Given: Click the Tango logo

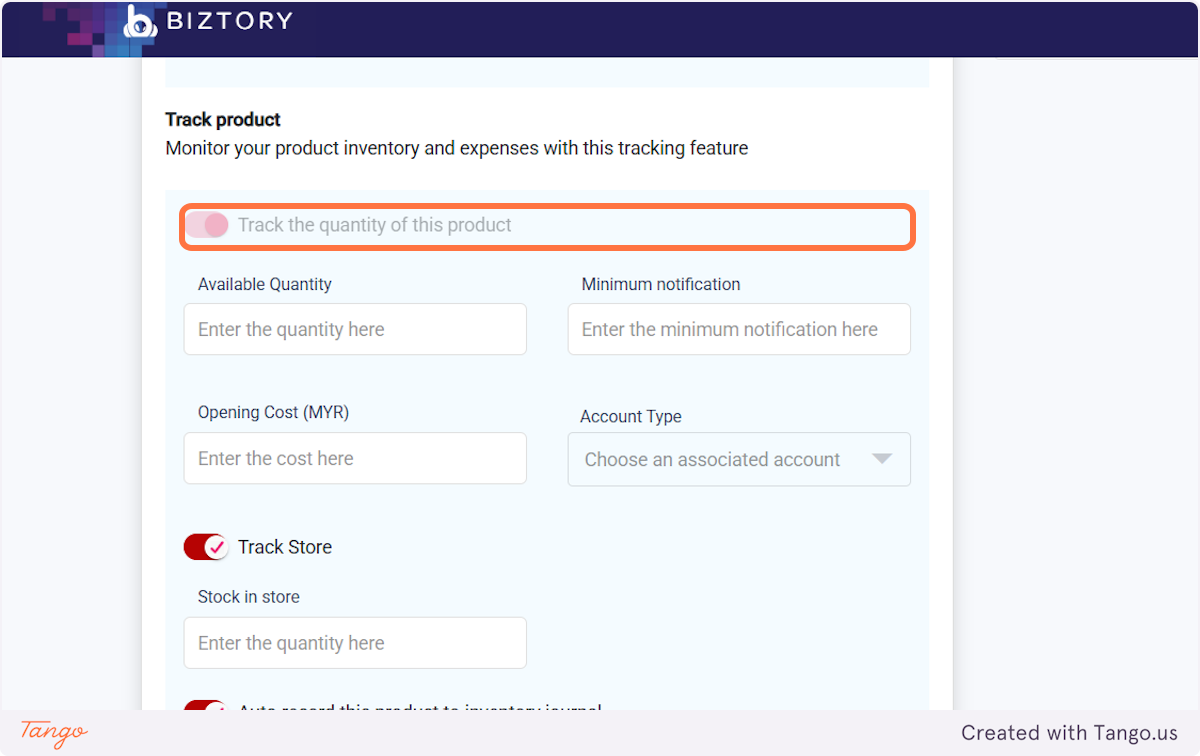Looking at the screenshot, I should (54, 732).
